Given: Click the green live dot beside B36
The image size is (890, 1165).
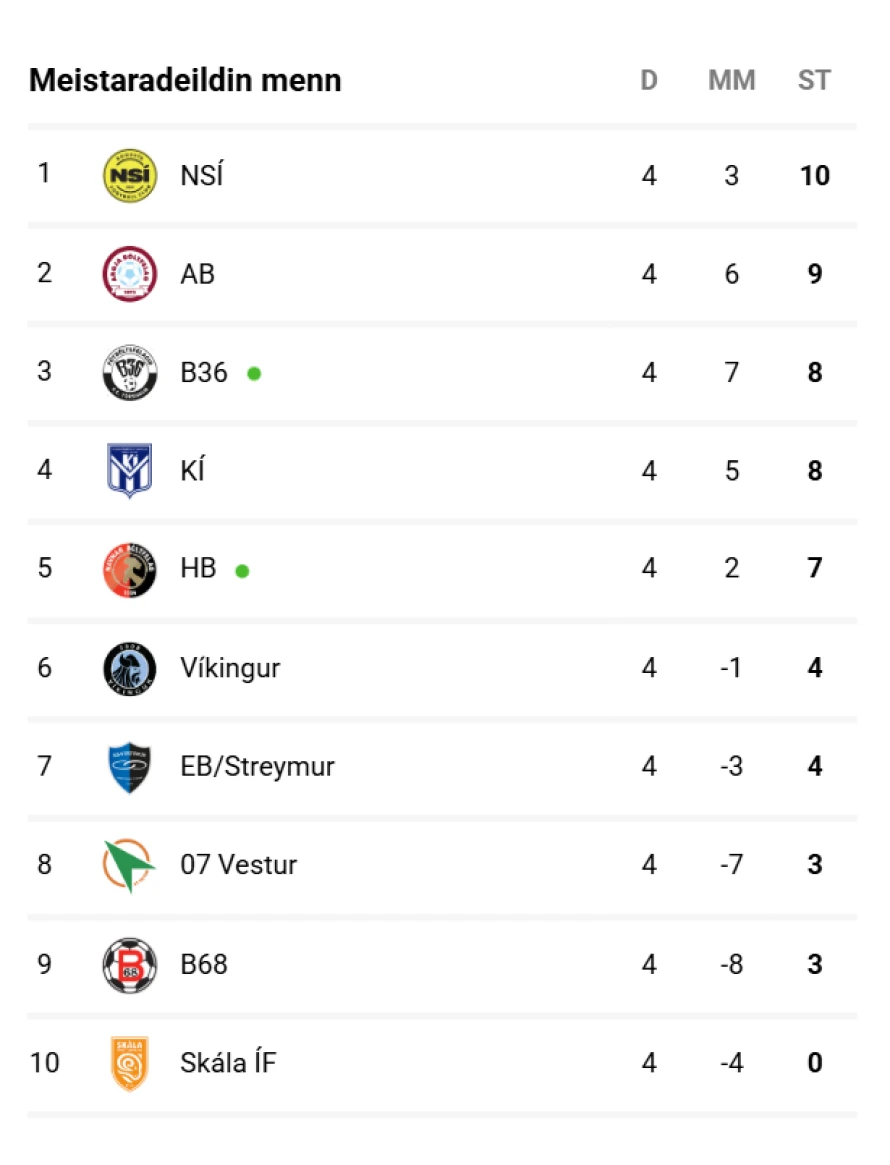Looking at the screenshot, I should (x=254, y=373).
